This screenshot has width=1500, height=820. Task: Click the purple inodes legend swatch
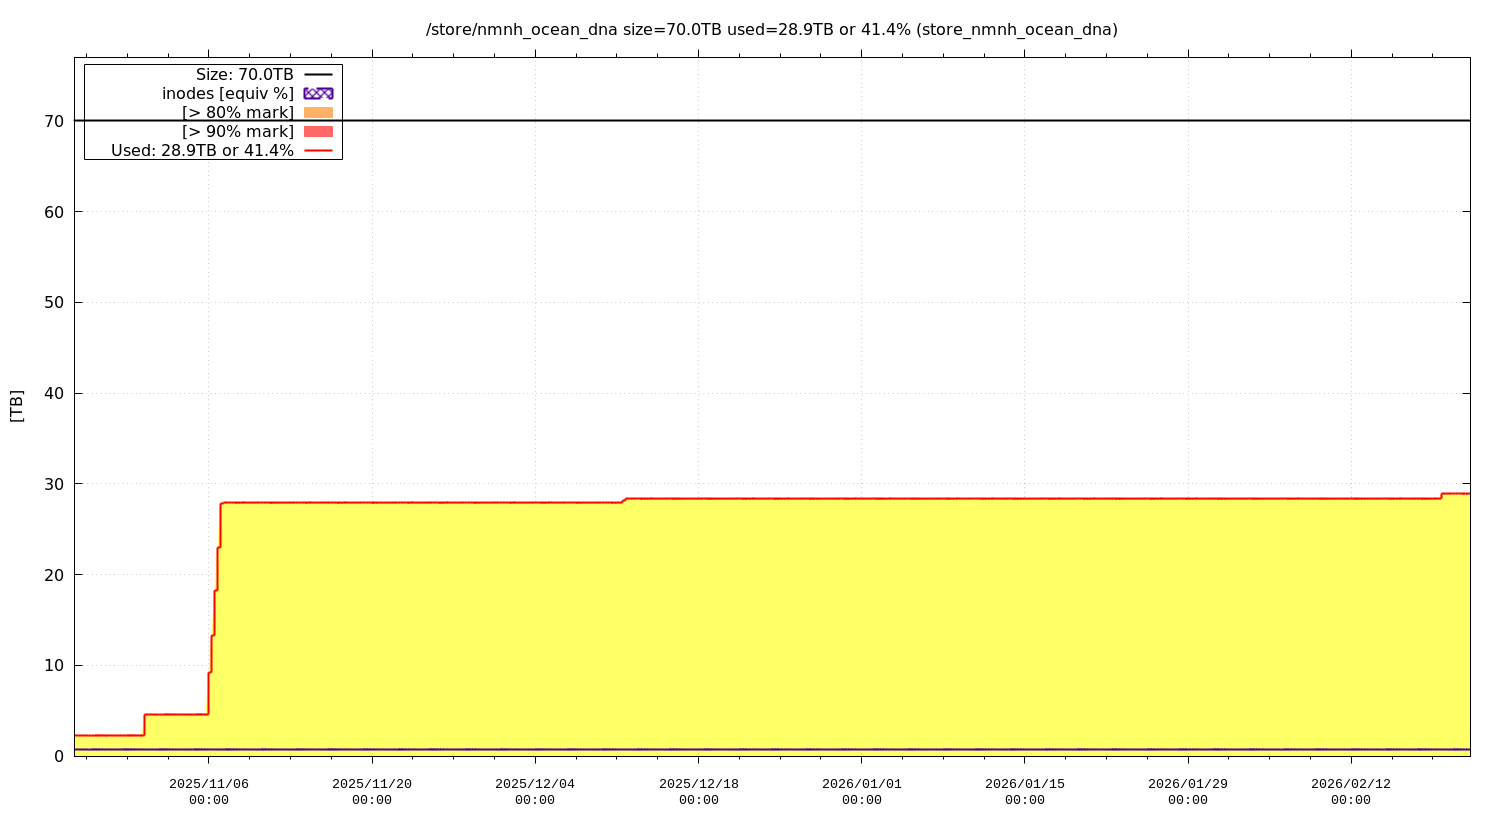pos(318,94)
